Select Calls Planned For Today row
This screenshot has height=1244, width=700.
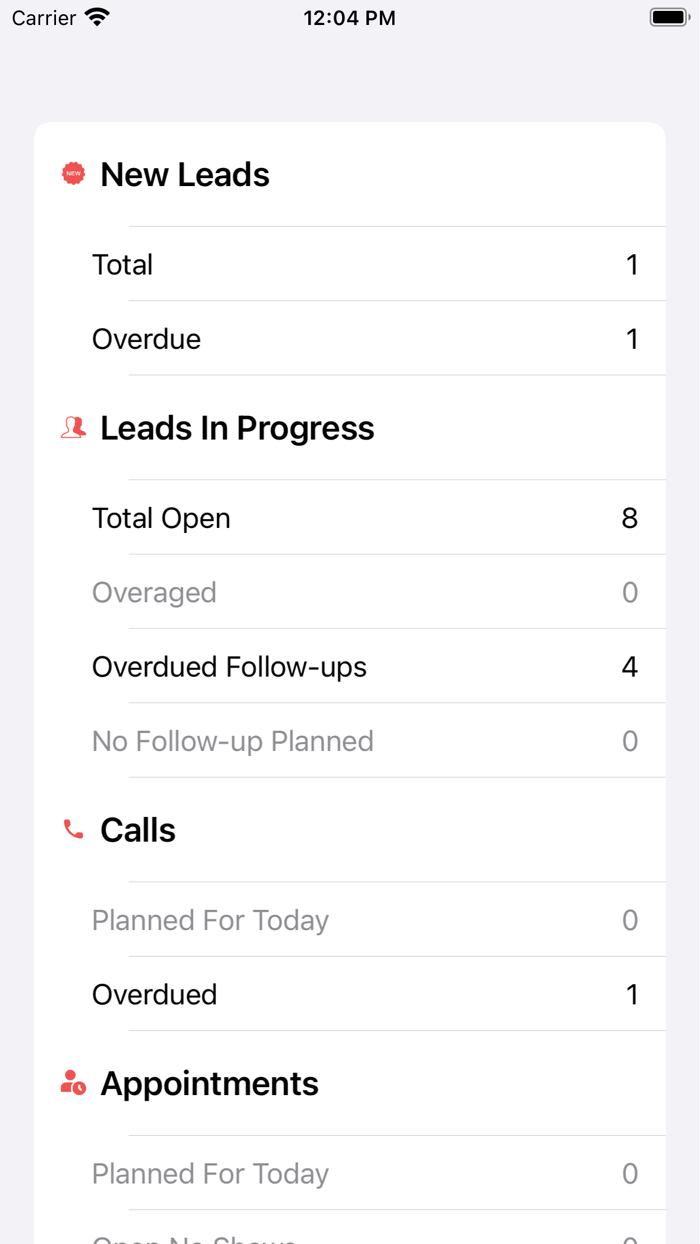pyautogui.click(x=364, y=920)
